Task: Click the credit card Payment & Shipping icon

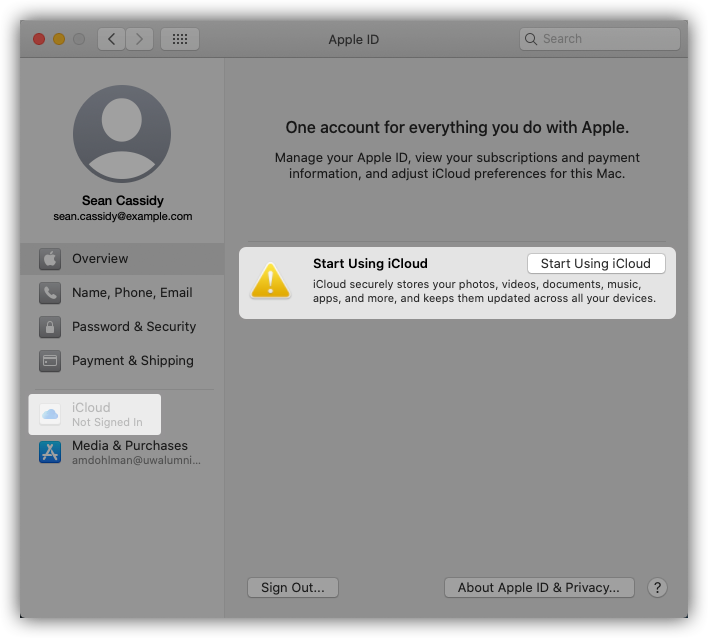Action: 50,361
